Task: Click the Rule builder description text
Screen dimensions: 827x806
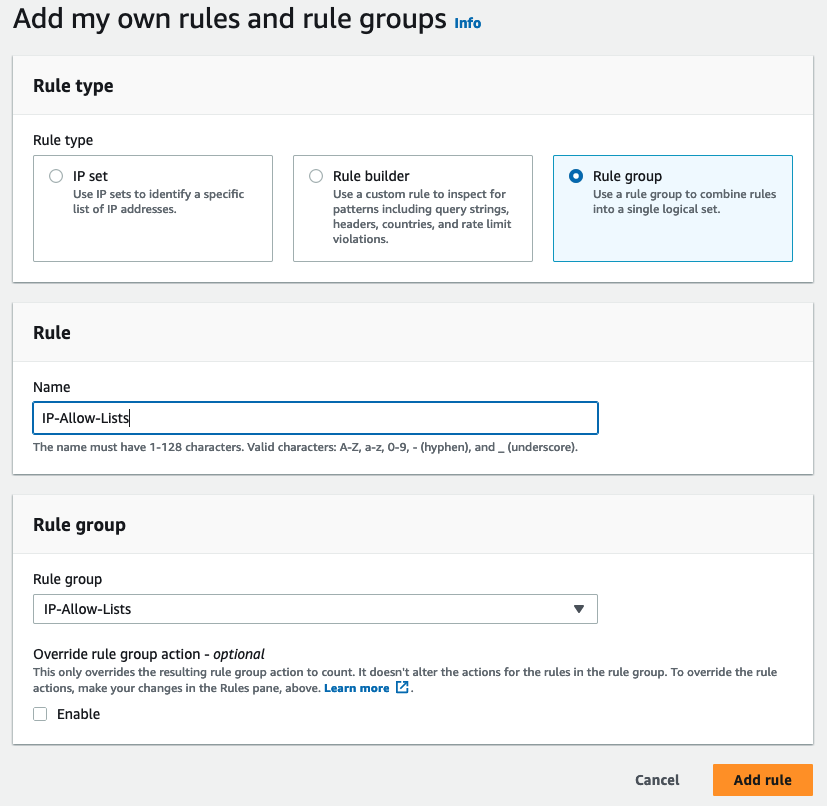Action: pos(422,216)
